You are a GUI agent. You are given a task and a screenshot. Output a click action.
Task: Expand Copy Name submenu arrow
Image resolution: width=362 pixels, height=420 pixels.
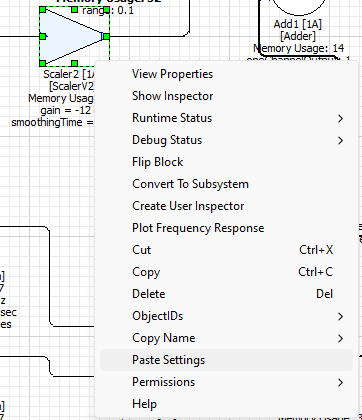340,338
